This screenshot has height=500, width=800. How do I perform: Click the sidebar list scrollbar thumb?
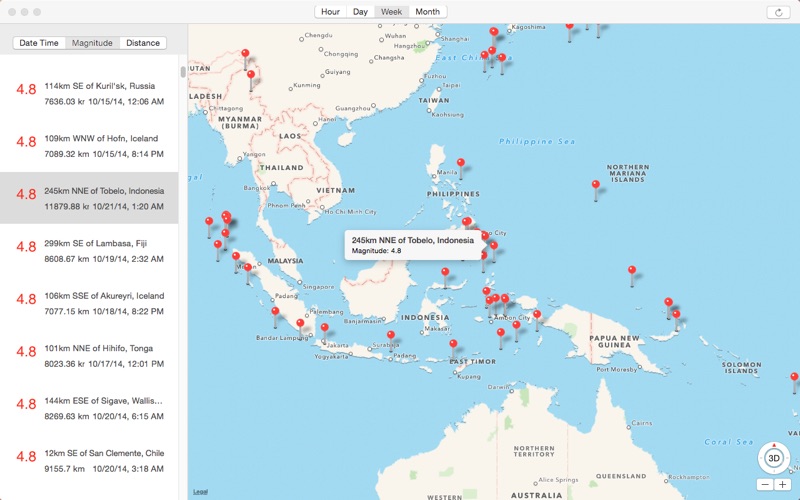183,72
